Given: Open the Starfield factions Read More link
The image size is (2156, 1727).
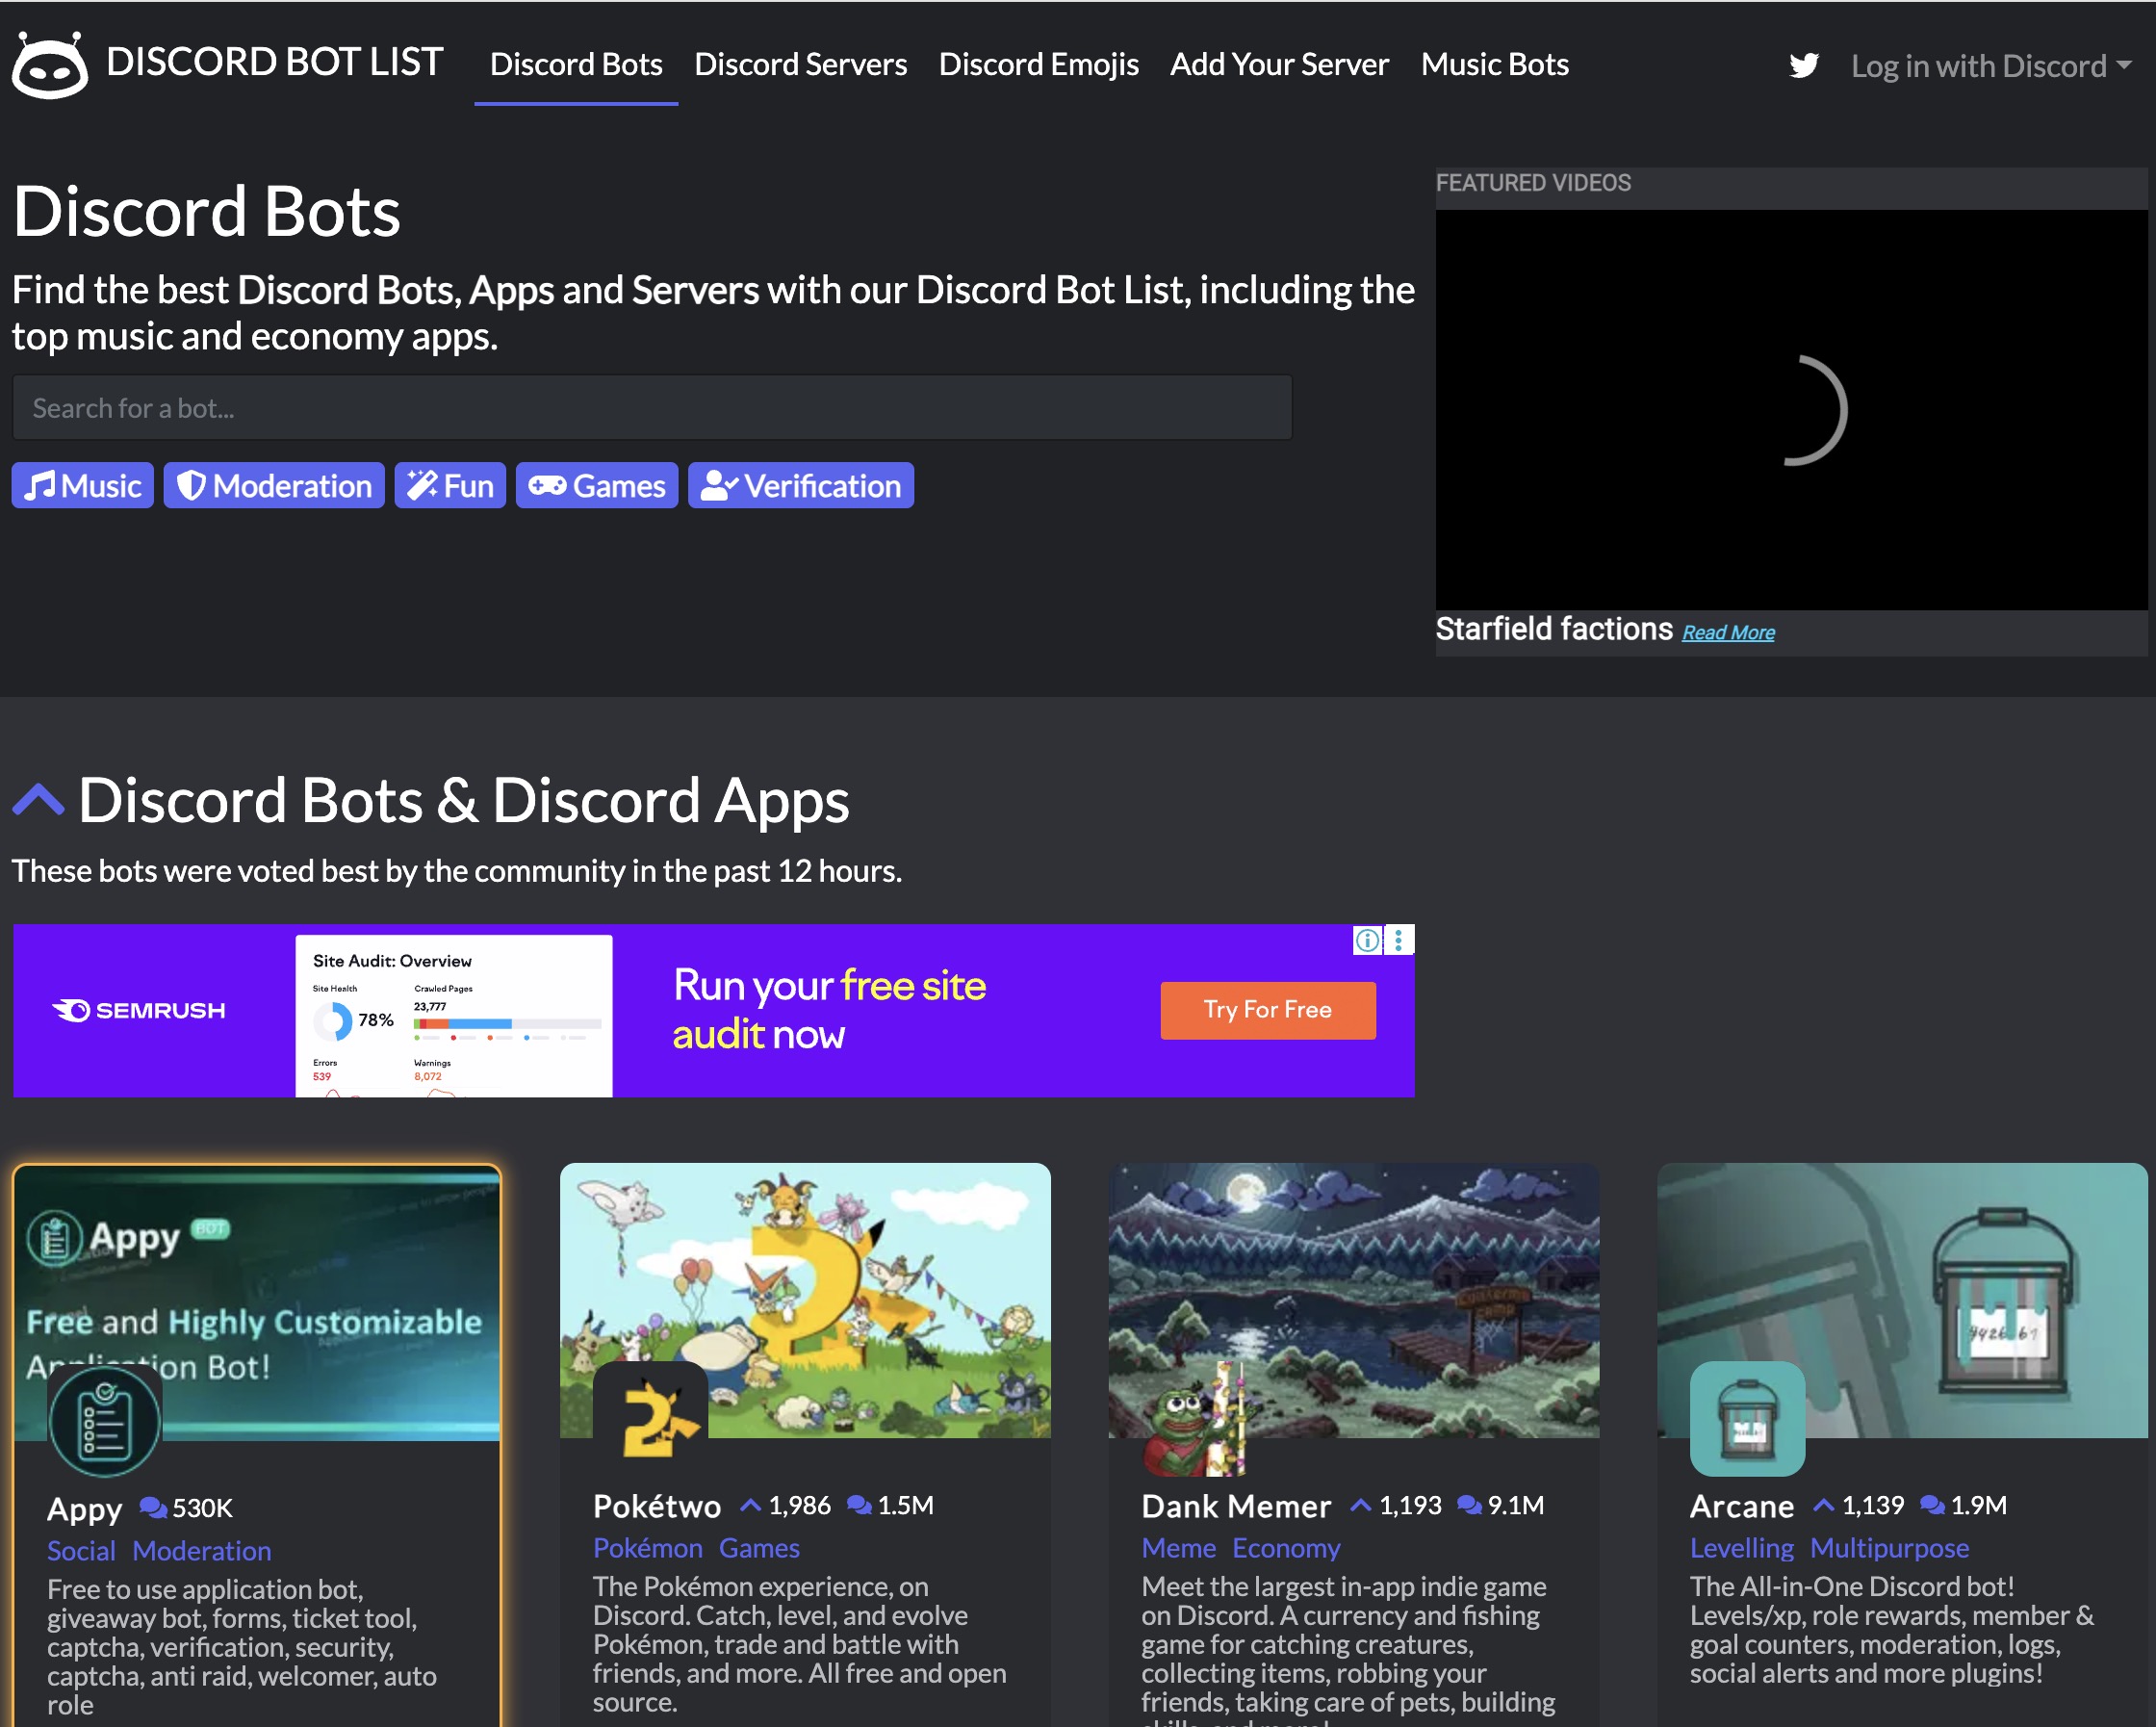Looking at the screenshot, I should click(x=1727, y=633).
